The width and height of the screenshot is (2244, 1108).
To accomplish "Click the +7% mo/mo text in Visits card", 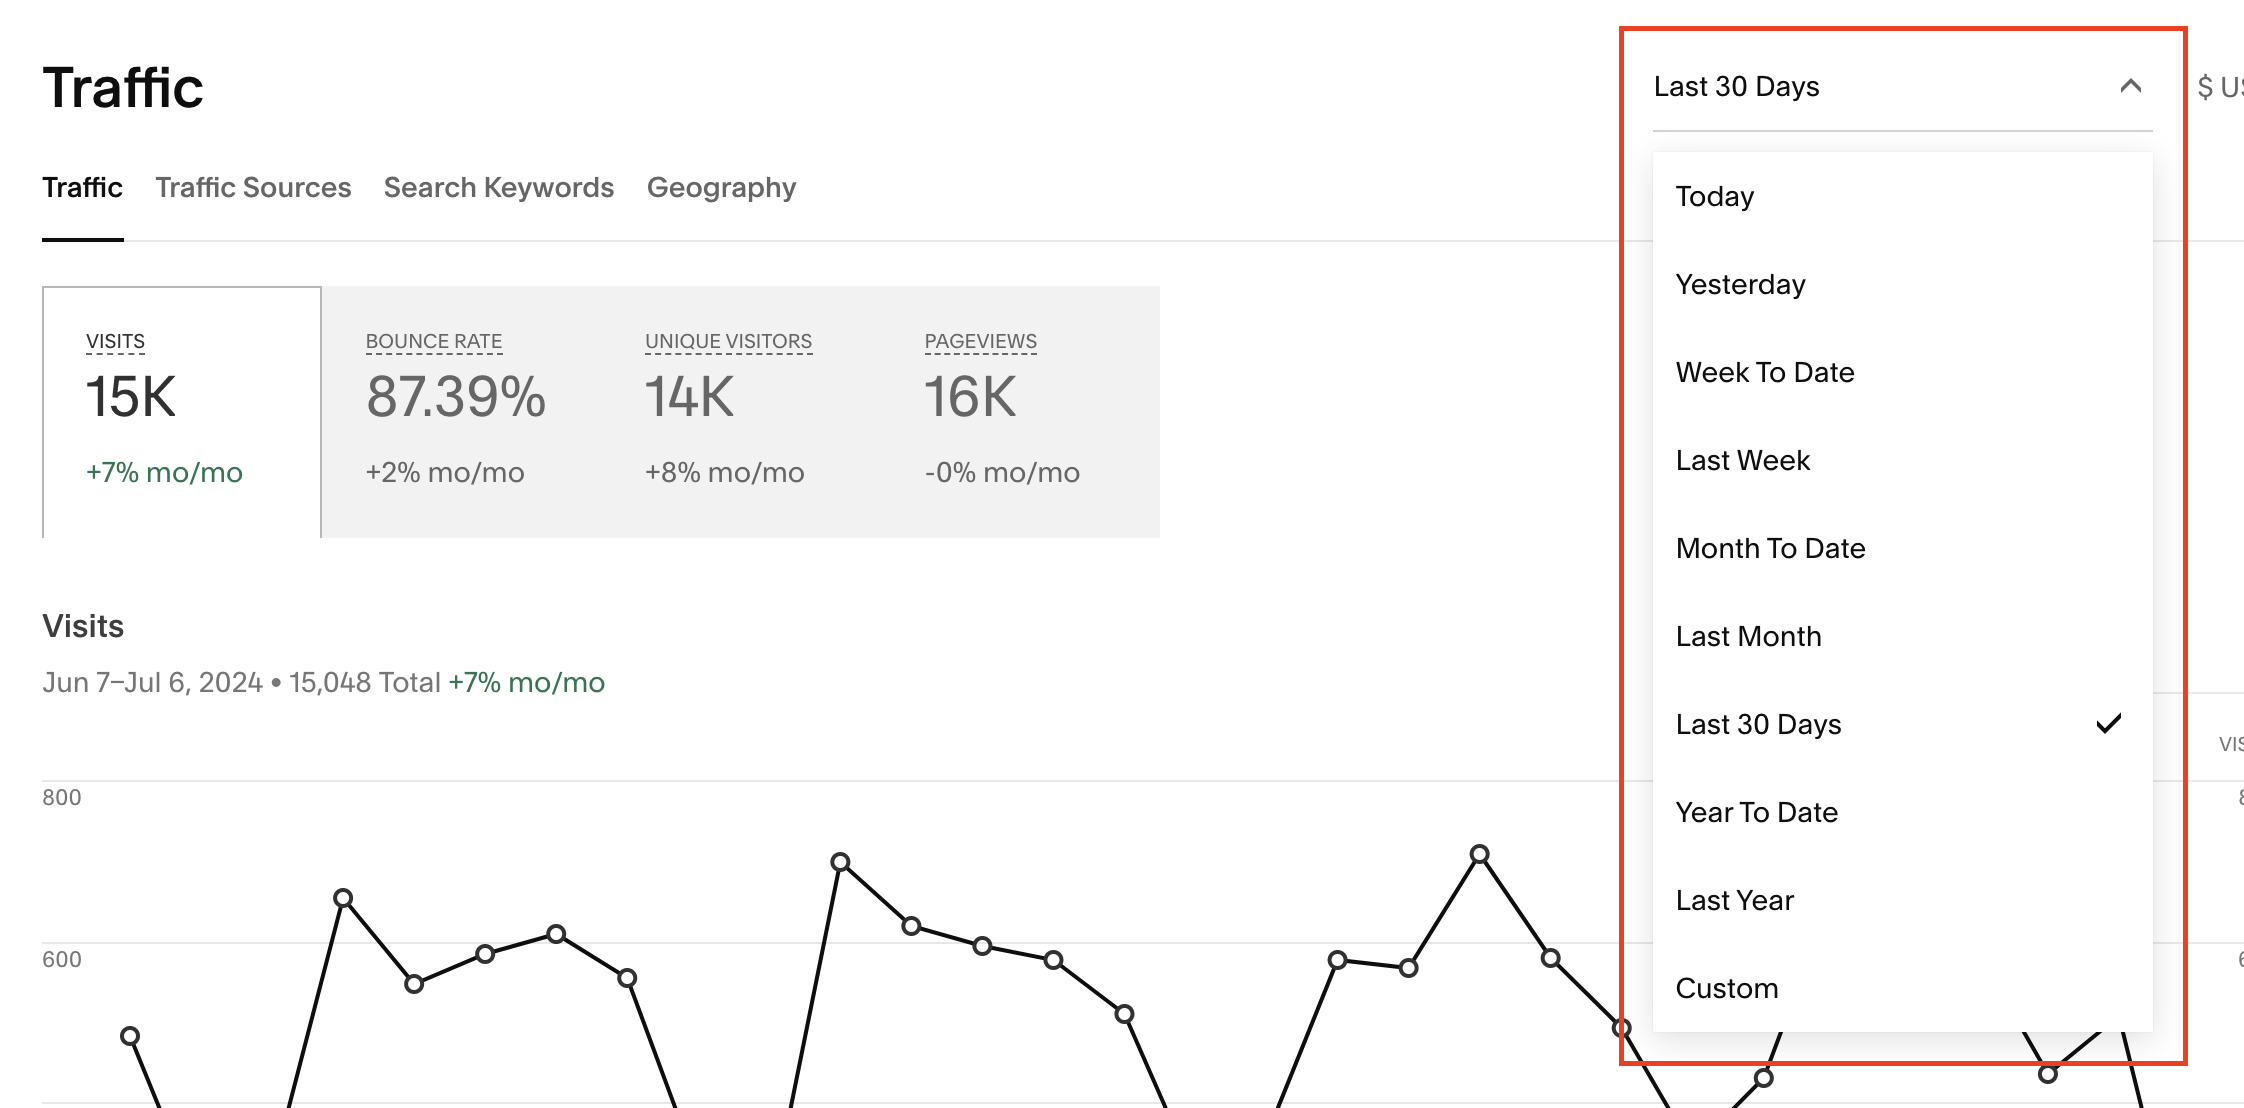I will 164,472.
